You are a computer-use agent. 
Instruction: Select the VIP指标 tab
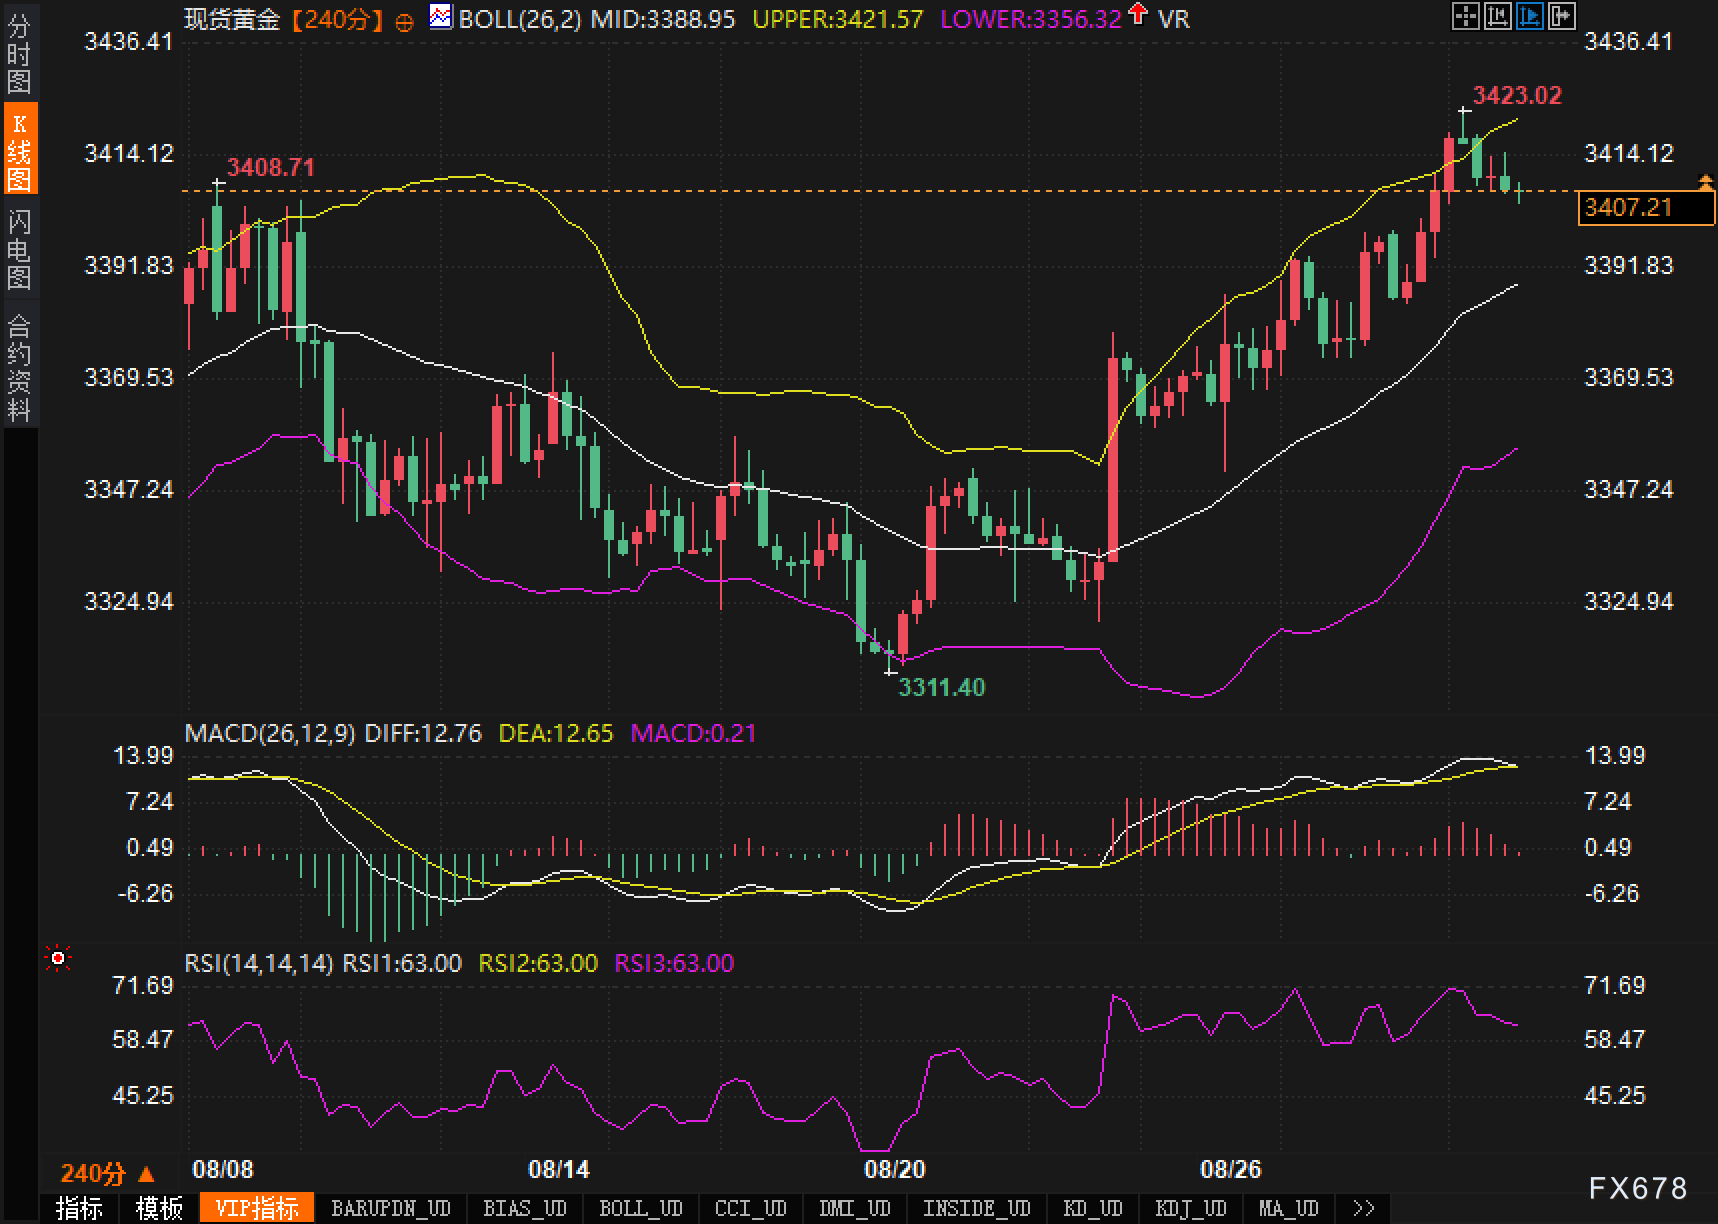tap(257, 1208)
